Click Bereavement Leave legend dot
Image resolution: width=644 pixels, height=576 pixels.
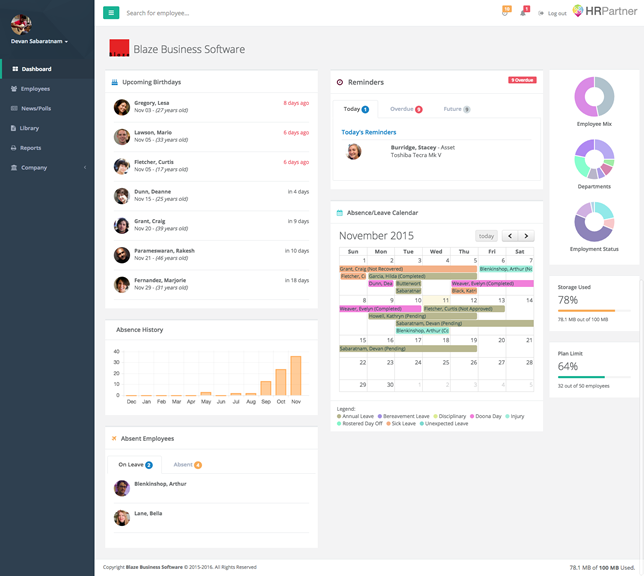pyautogui.click(x=380, y=416)
